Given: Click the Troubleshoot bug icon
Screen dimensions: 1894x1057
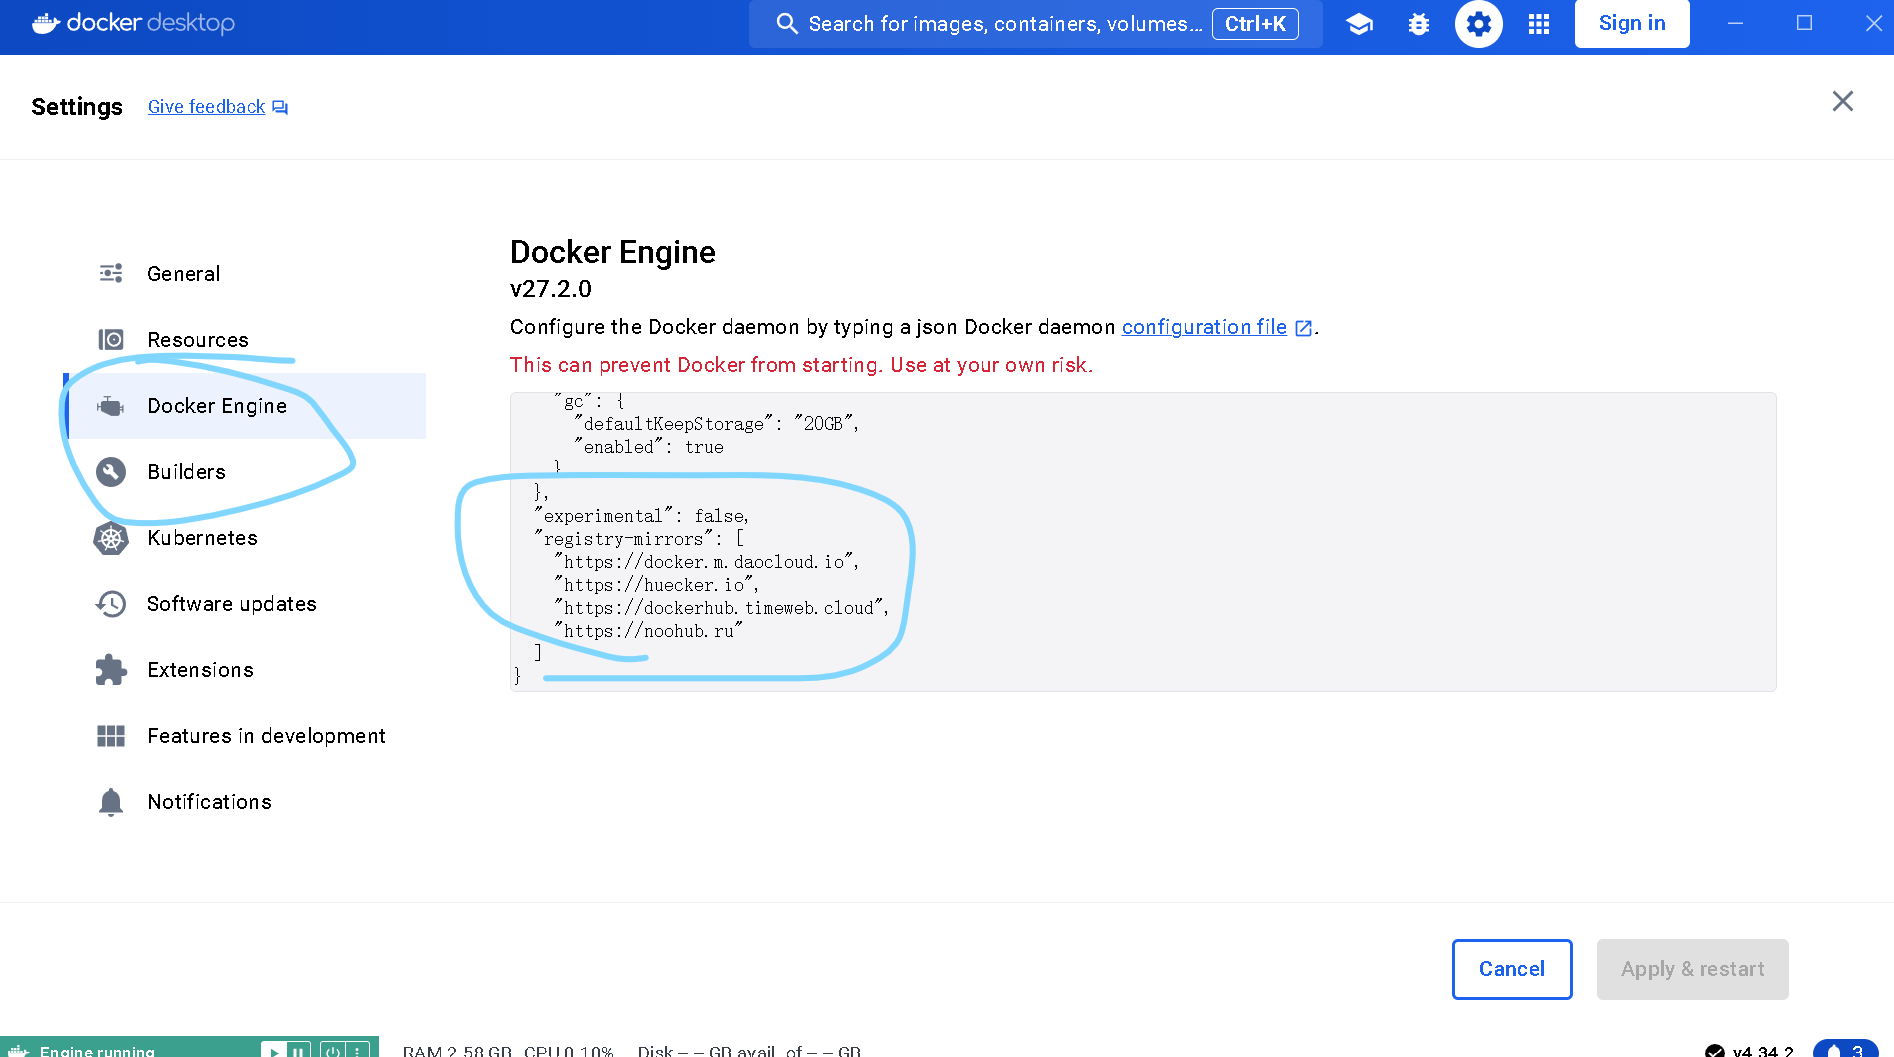Looking at the screenshot, I should click(x=1419, y=24).
